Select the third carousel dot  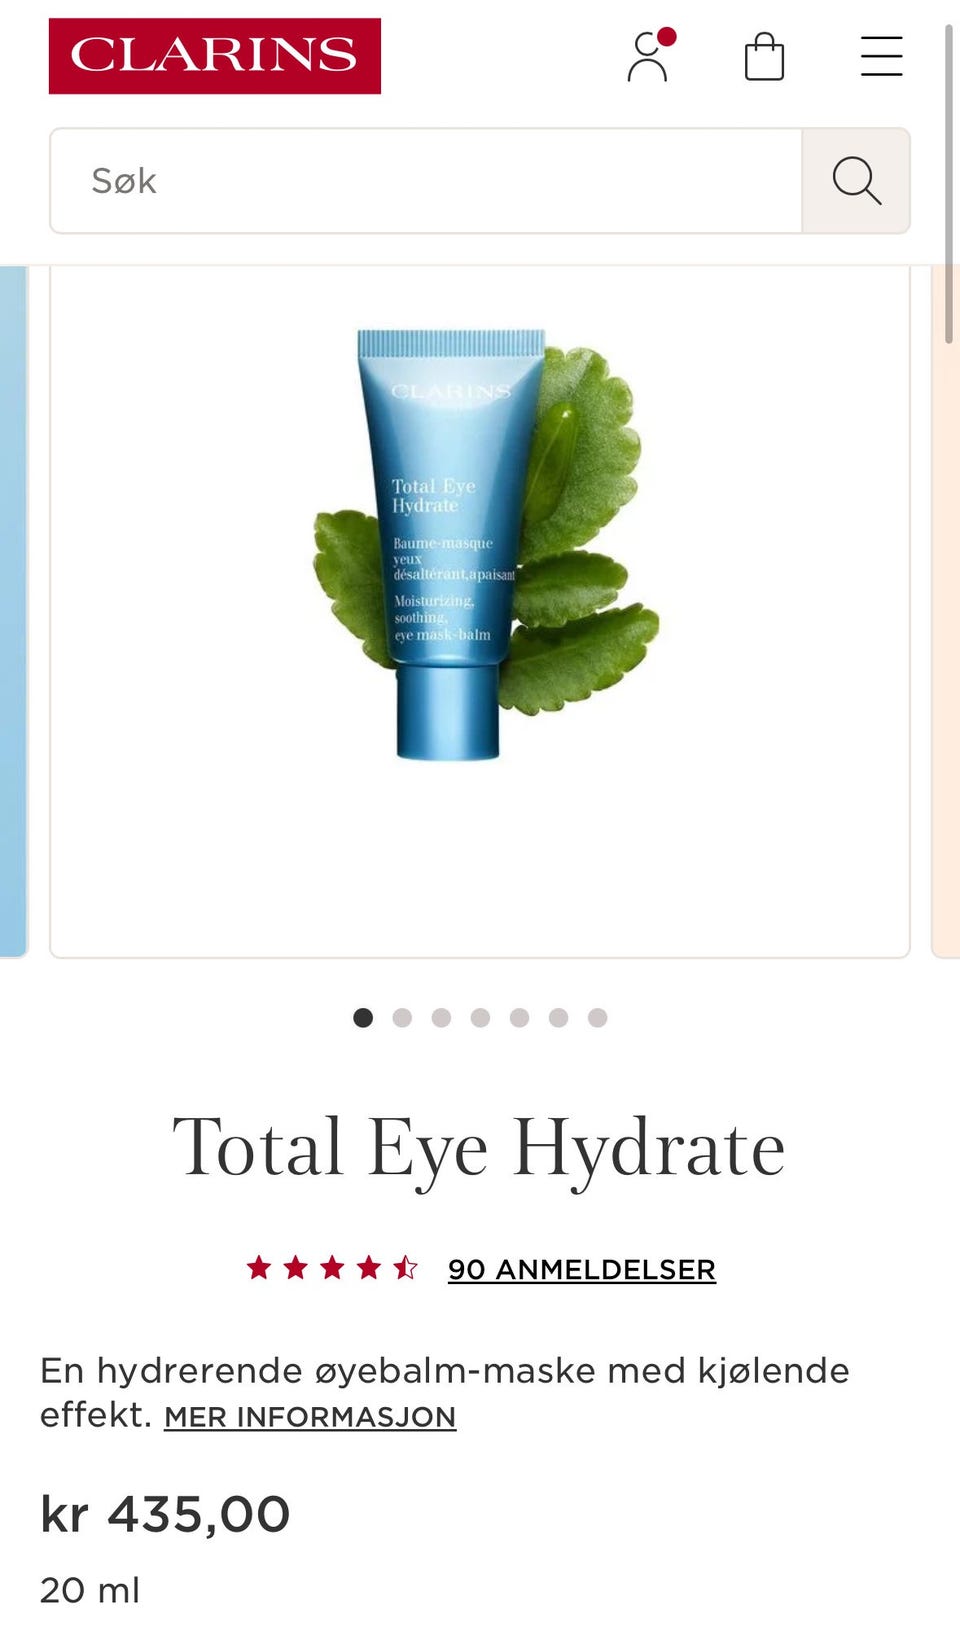441,1017
